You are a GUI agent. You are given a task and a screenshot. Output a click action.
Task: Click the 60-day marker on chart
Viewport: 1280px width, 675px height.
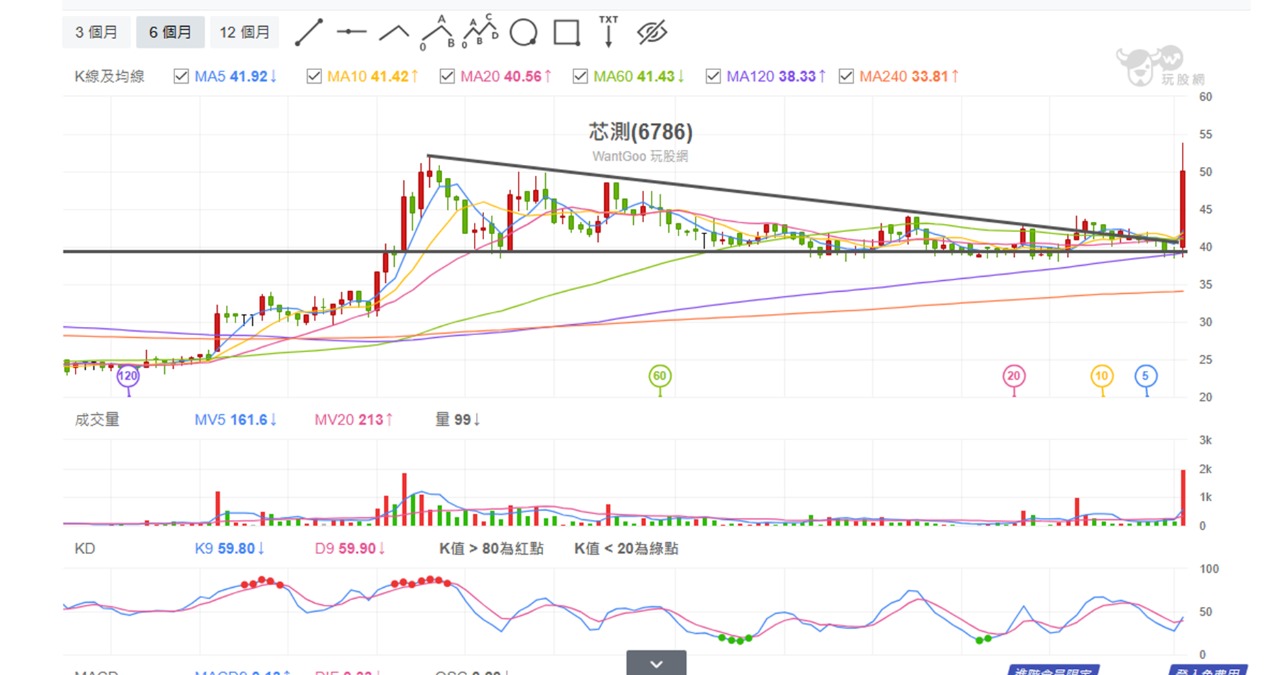point(659,376)
